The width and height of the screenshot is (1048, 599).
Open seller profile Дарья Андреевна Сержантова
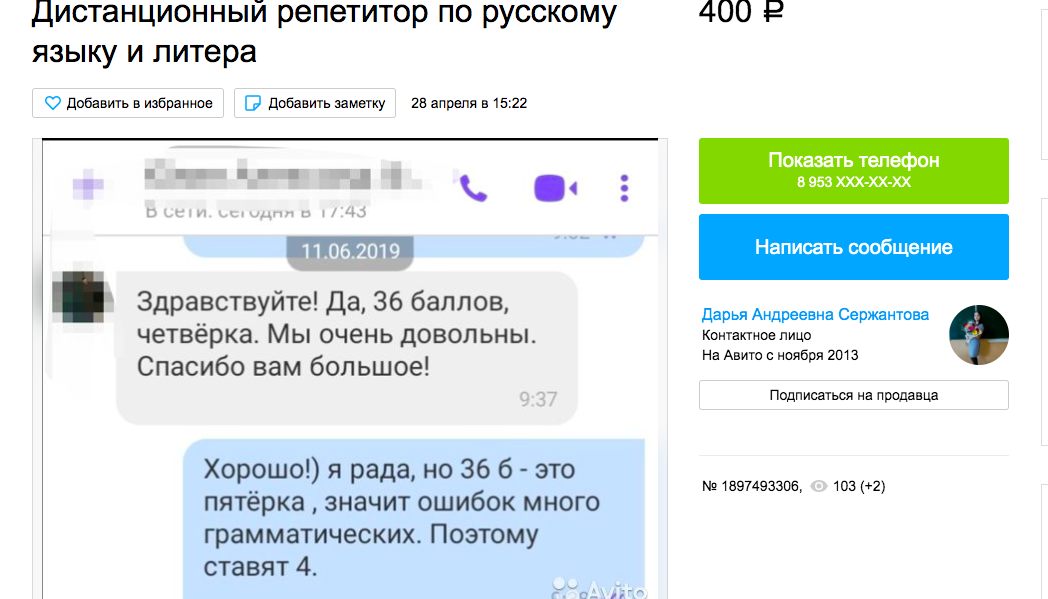pyautogui.click(x=815, y=314)
